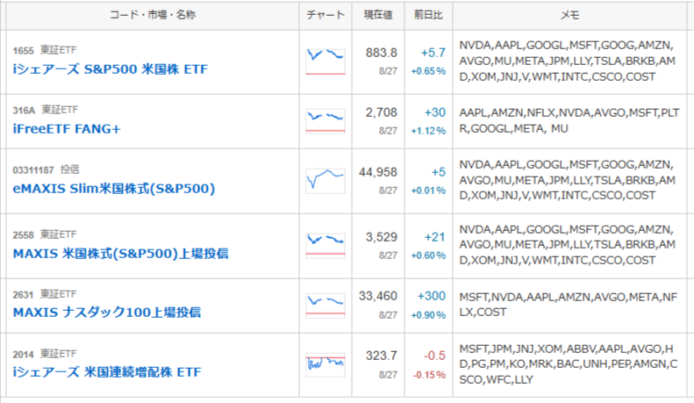Select current price 2,708

tap(381, 113)
